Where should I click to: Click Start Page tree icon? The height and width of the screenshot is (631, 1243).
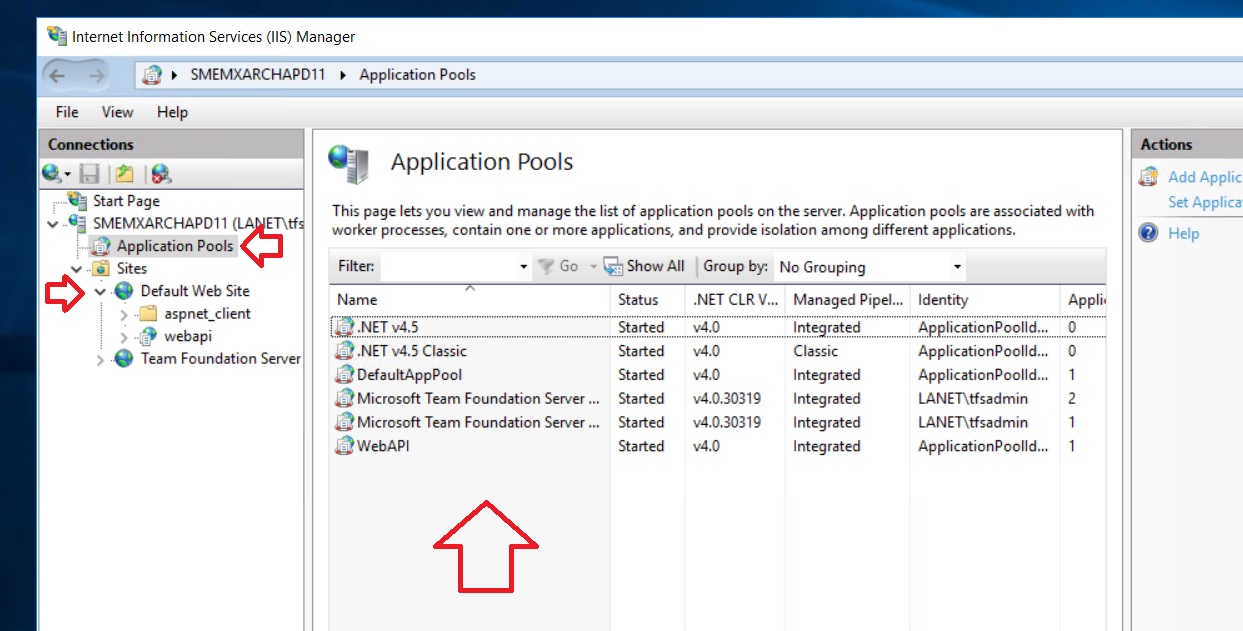(x=77, y=201)
